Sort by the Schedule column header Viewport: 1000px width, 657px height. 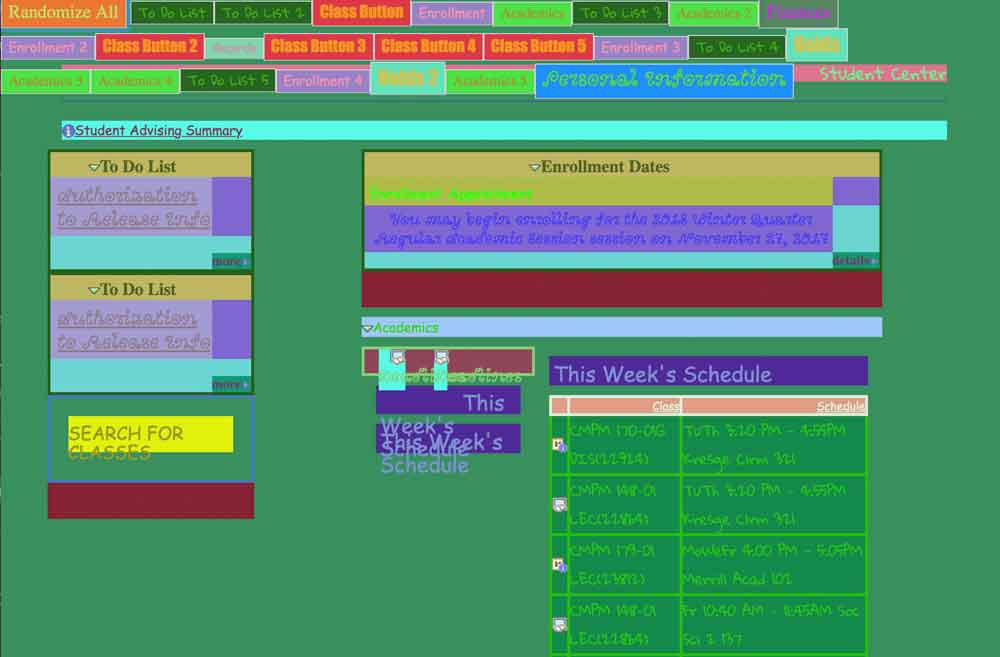point(841,406)
